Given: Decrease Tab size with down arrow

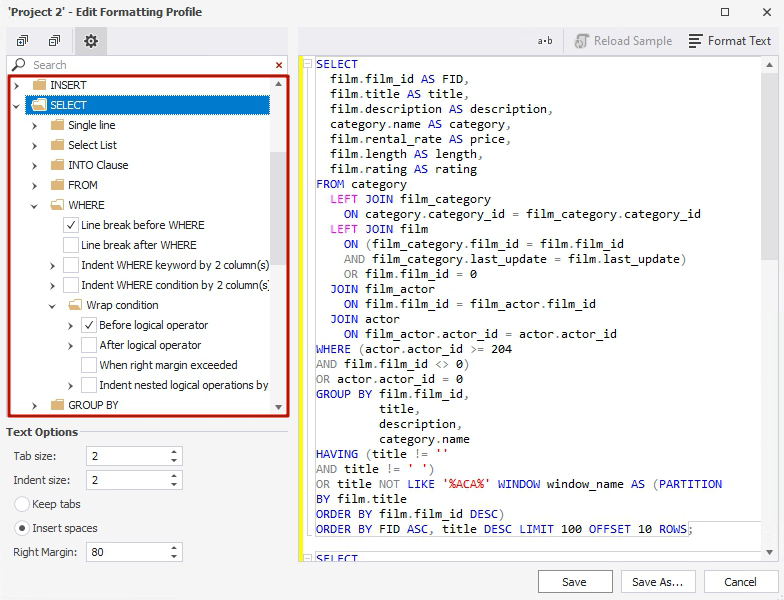Looking at the screenshot, I should pyautogui.click(x=174, y=460).
